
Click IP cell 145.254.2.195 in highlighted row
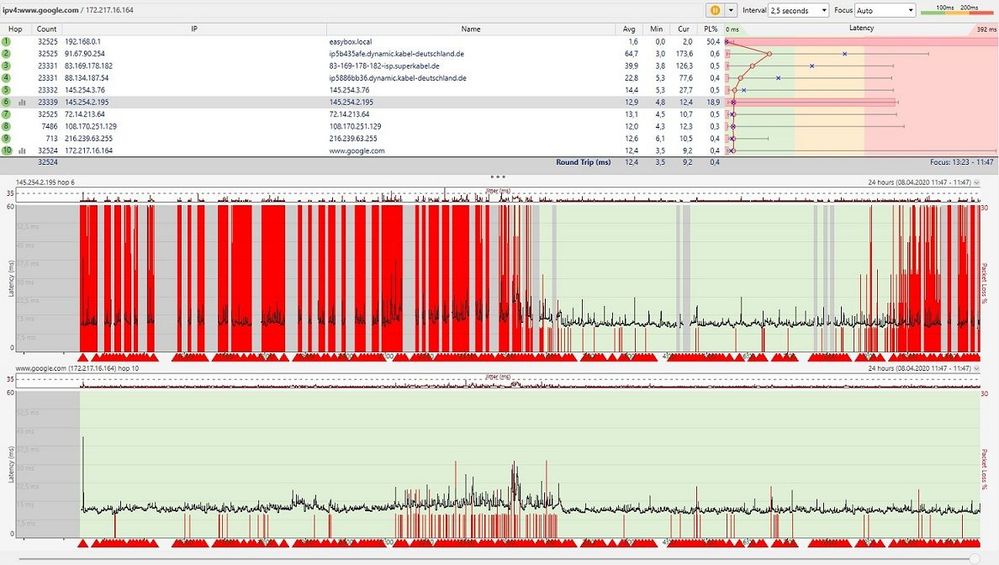pyautogui.click(x=87, y=102)
